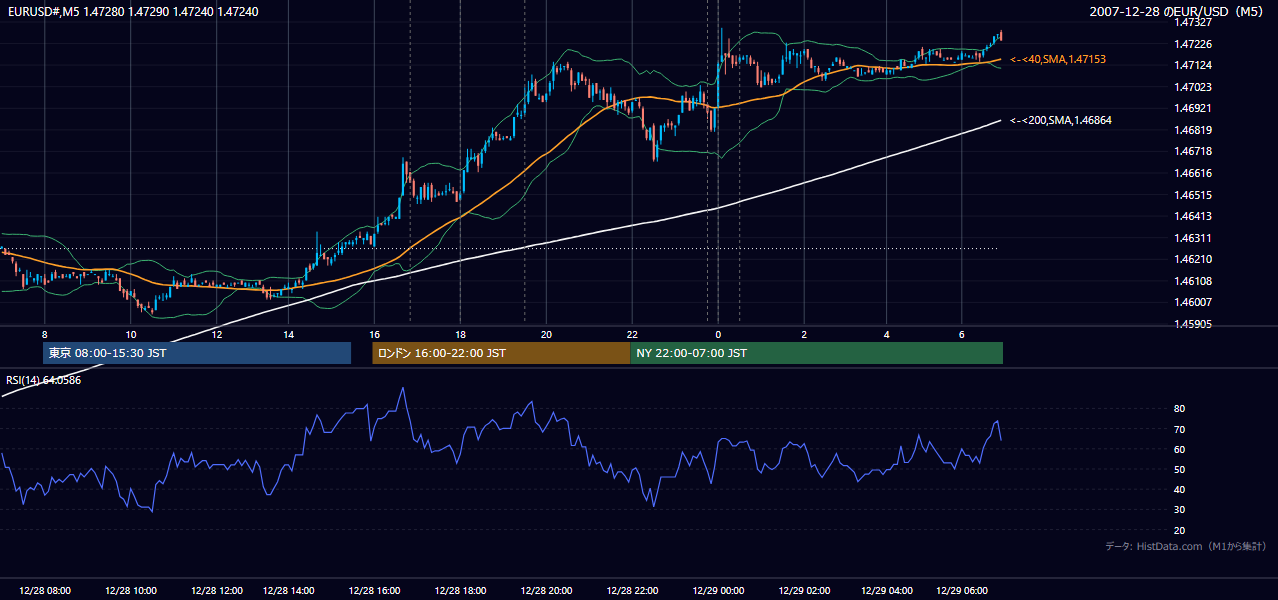This screenshot has height=600, width=1278.
Task: Select hour marker 12 under price chart
Action: point(217,334)
